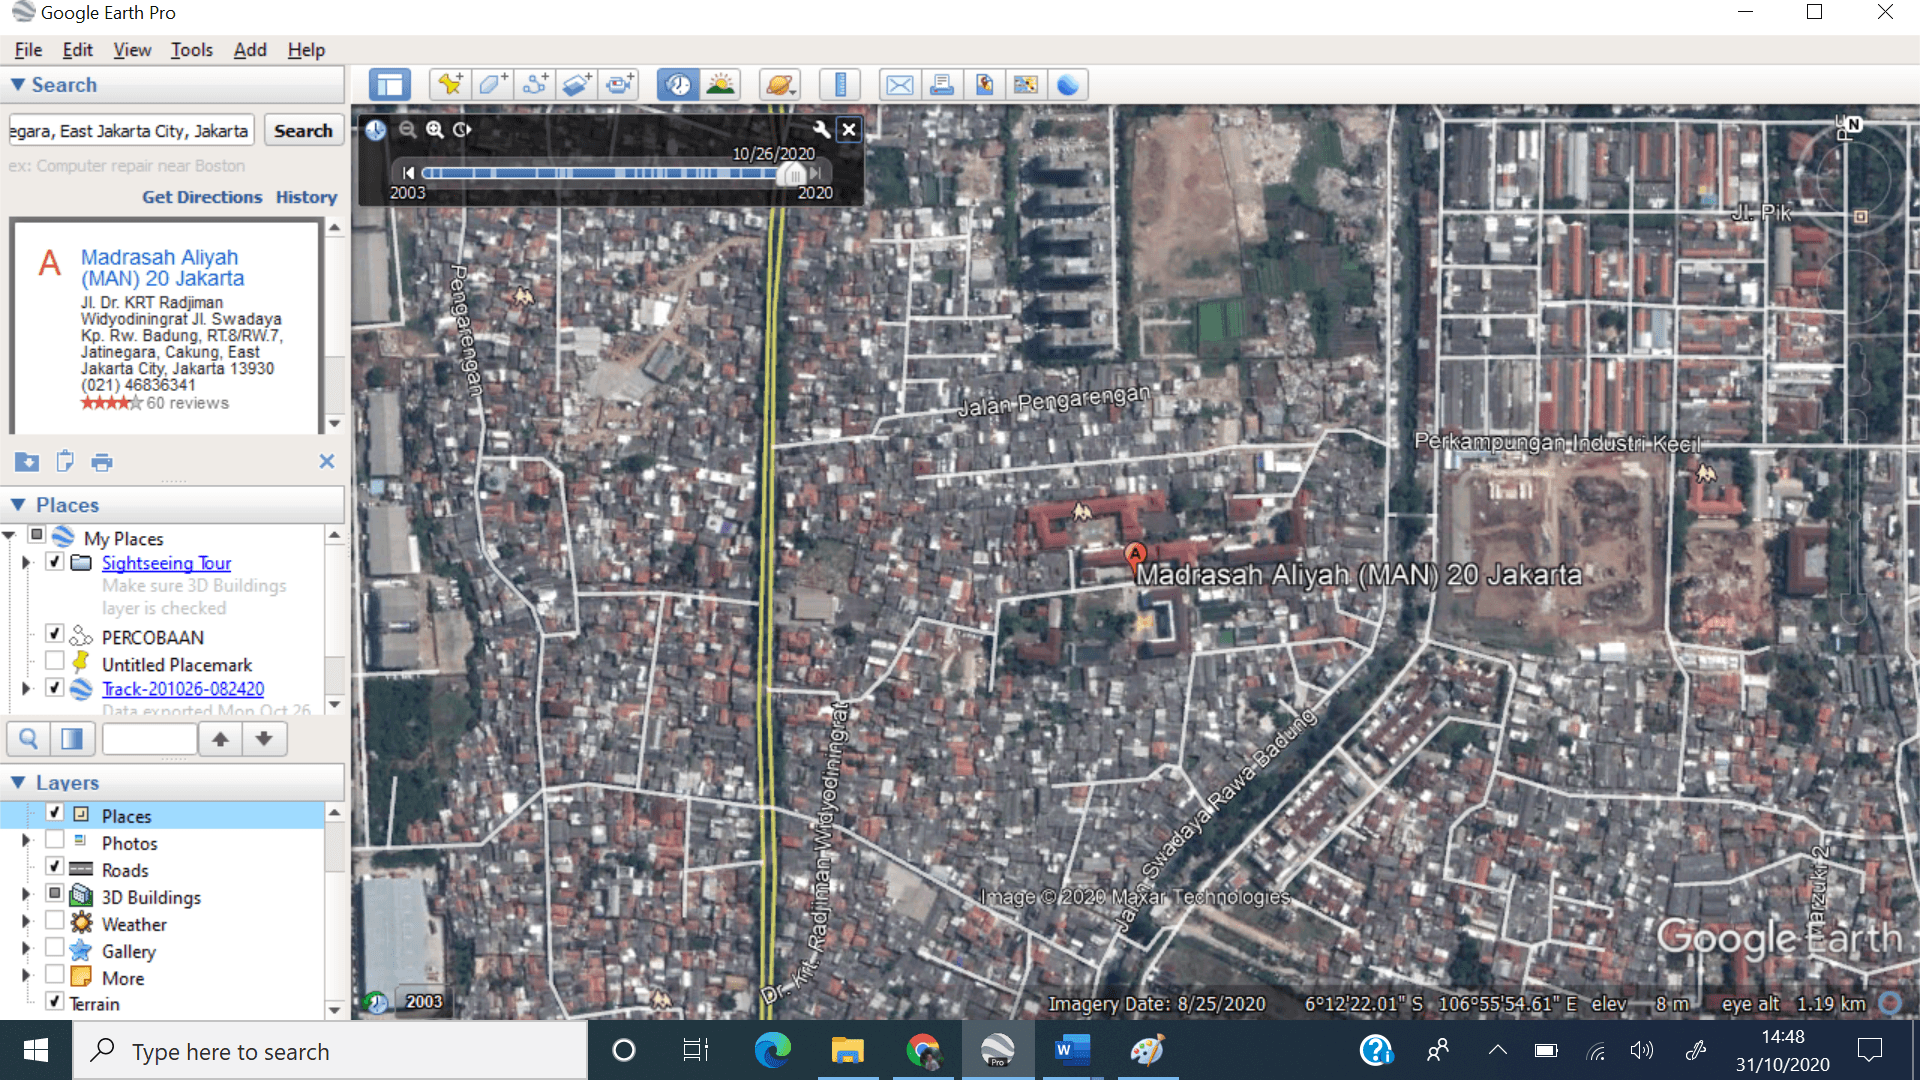The image size is (1920, 1080).
Task: Clear search results X button
Action: pyautogui.click(x=327, y=461)
